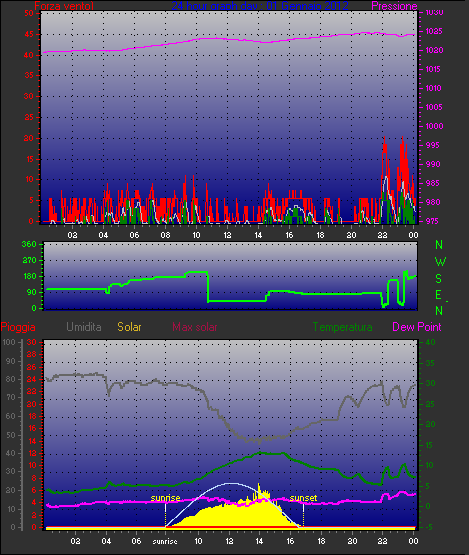Click the white 'sunrise' tick on the time axis

click(x=165, y=542)
